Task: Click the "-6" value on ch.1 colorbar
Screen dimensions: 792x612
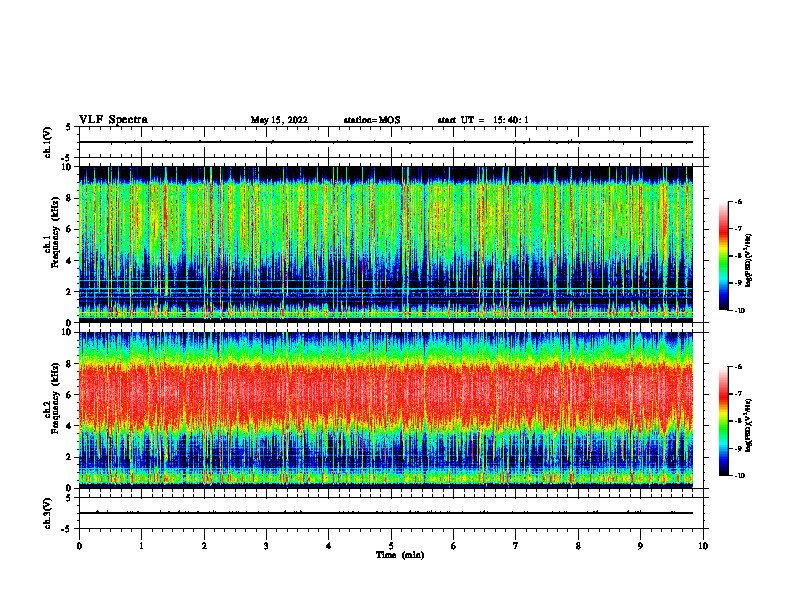Action: click(x=738, y=202)
